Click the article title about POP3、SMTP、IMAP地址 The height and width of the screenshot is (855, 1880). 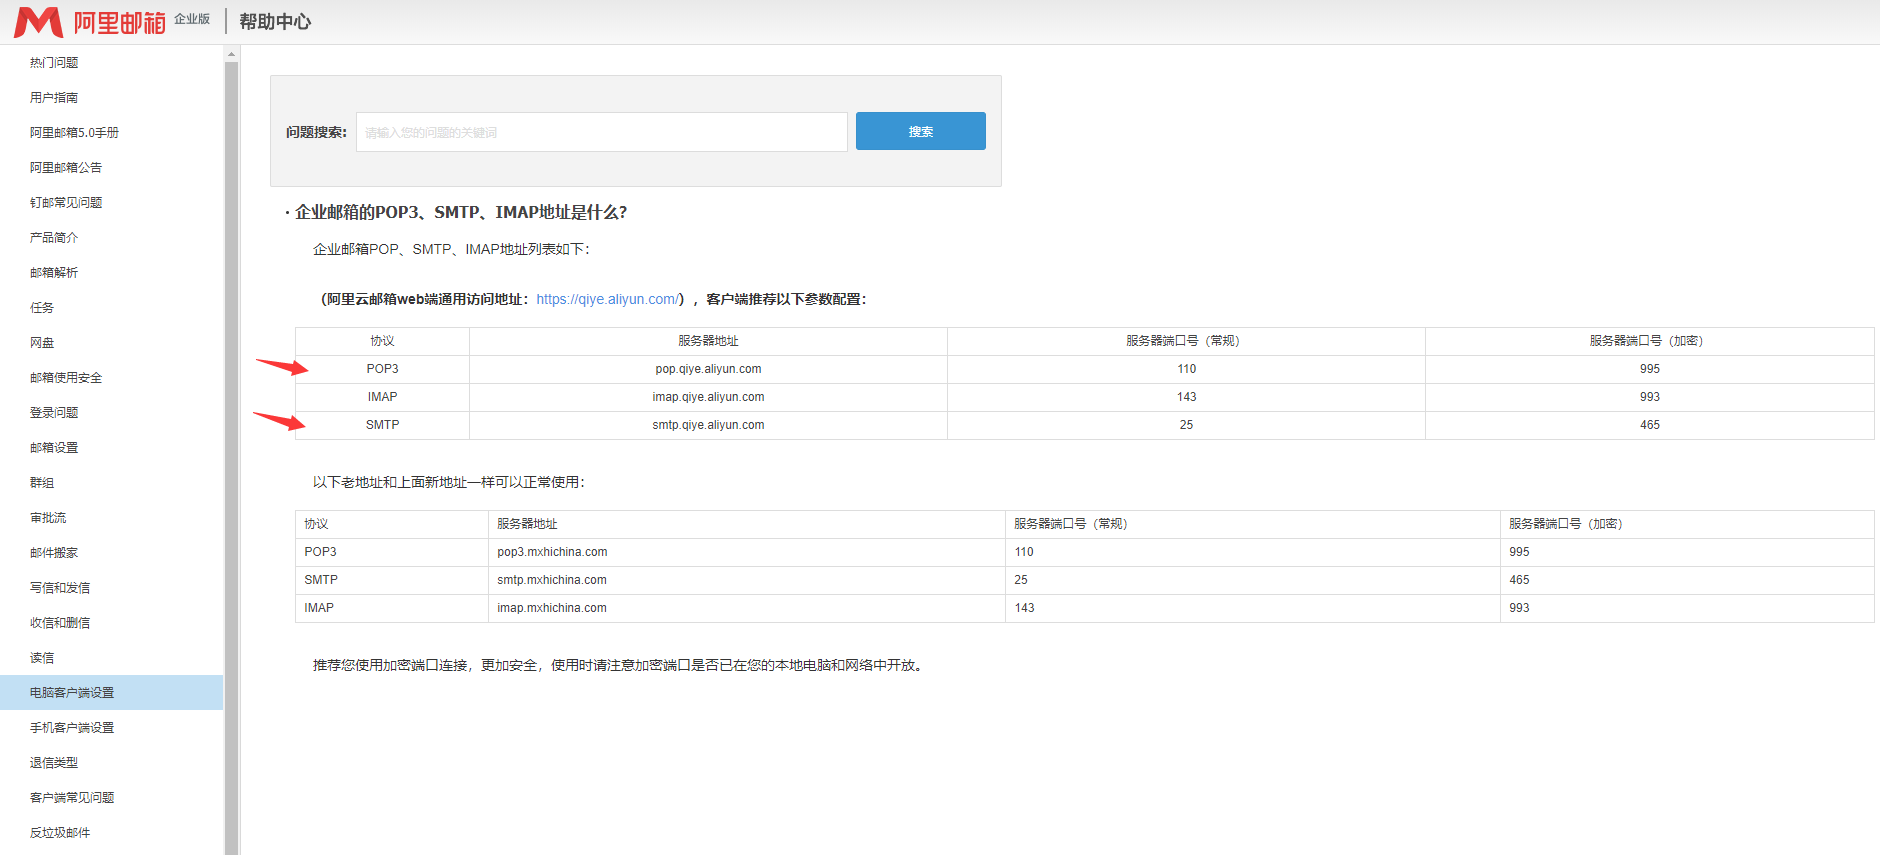tap(461, 212)
